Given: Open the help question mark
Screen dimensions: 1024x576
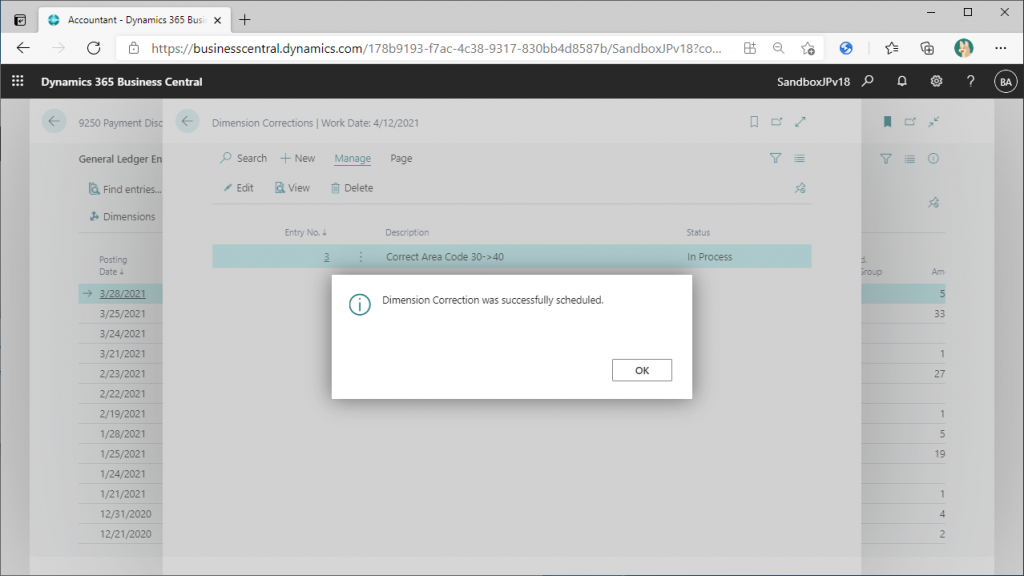Looking at the screenshot, I should click(x=970, y=81).
